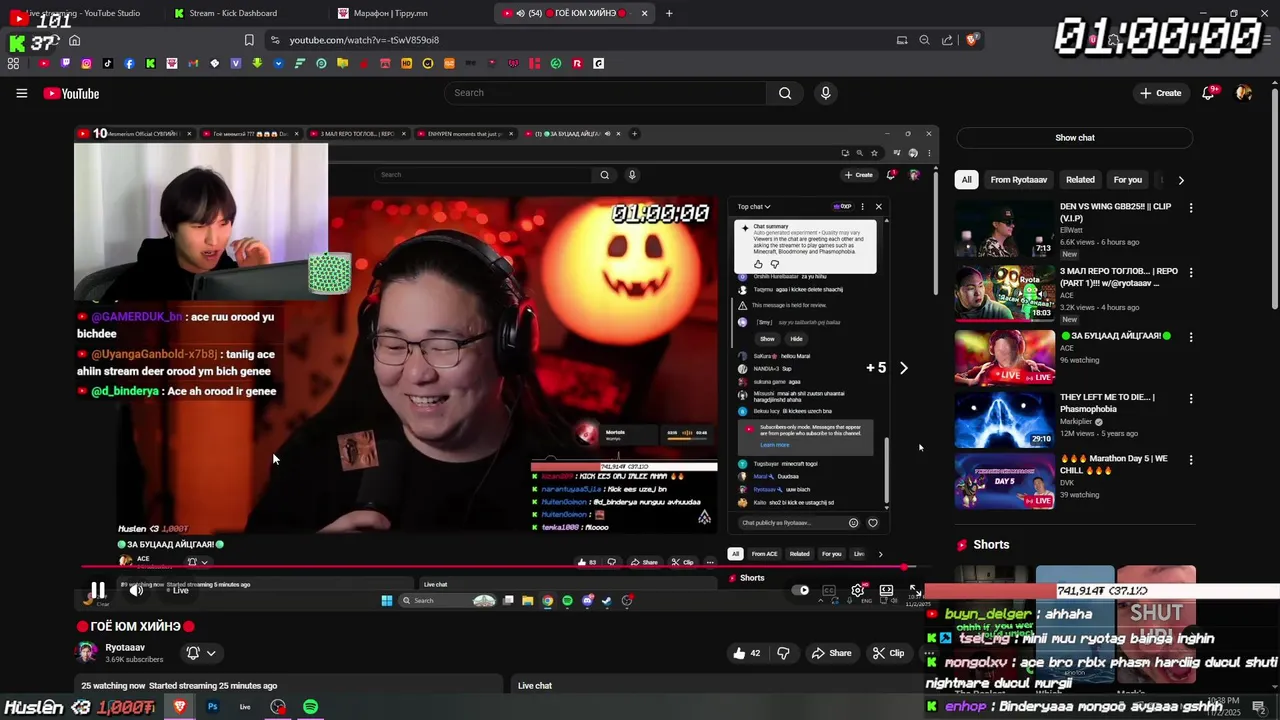Toggle closed captions CC button
1280x720 pixels.
tap(828, 590)
